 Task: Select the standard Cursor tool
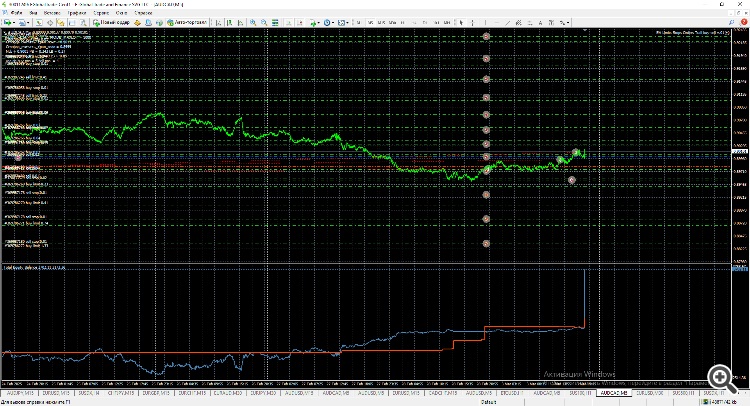(x=462, y=22)
